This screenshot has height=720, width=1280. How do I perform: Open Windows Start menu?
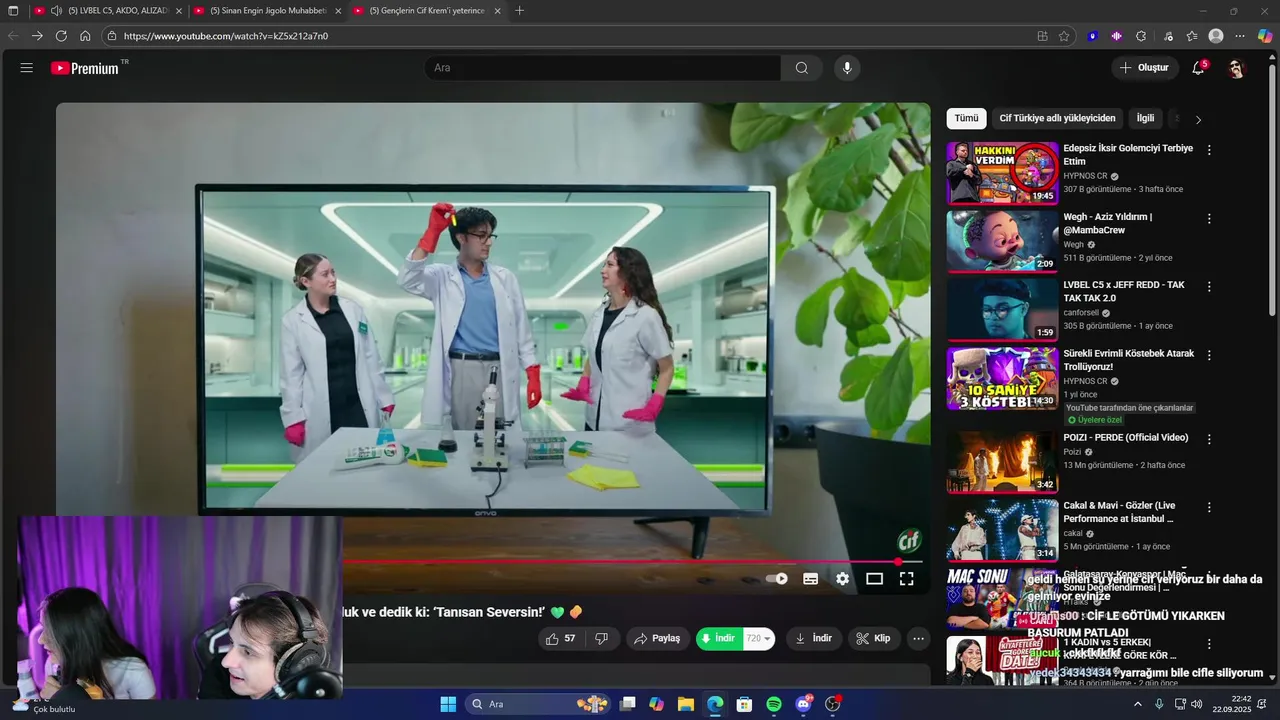[448, 704]
